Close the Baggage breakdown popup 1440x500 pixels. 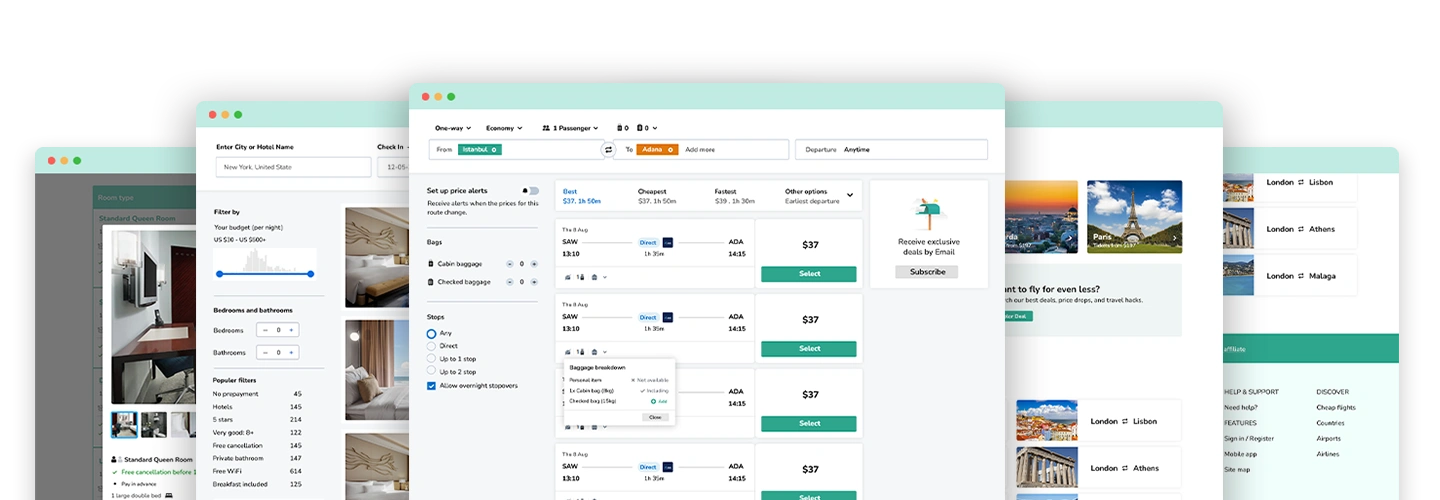tap(655, 417)
